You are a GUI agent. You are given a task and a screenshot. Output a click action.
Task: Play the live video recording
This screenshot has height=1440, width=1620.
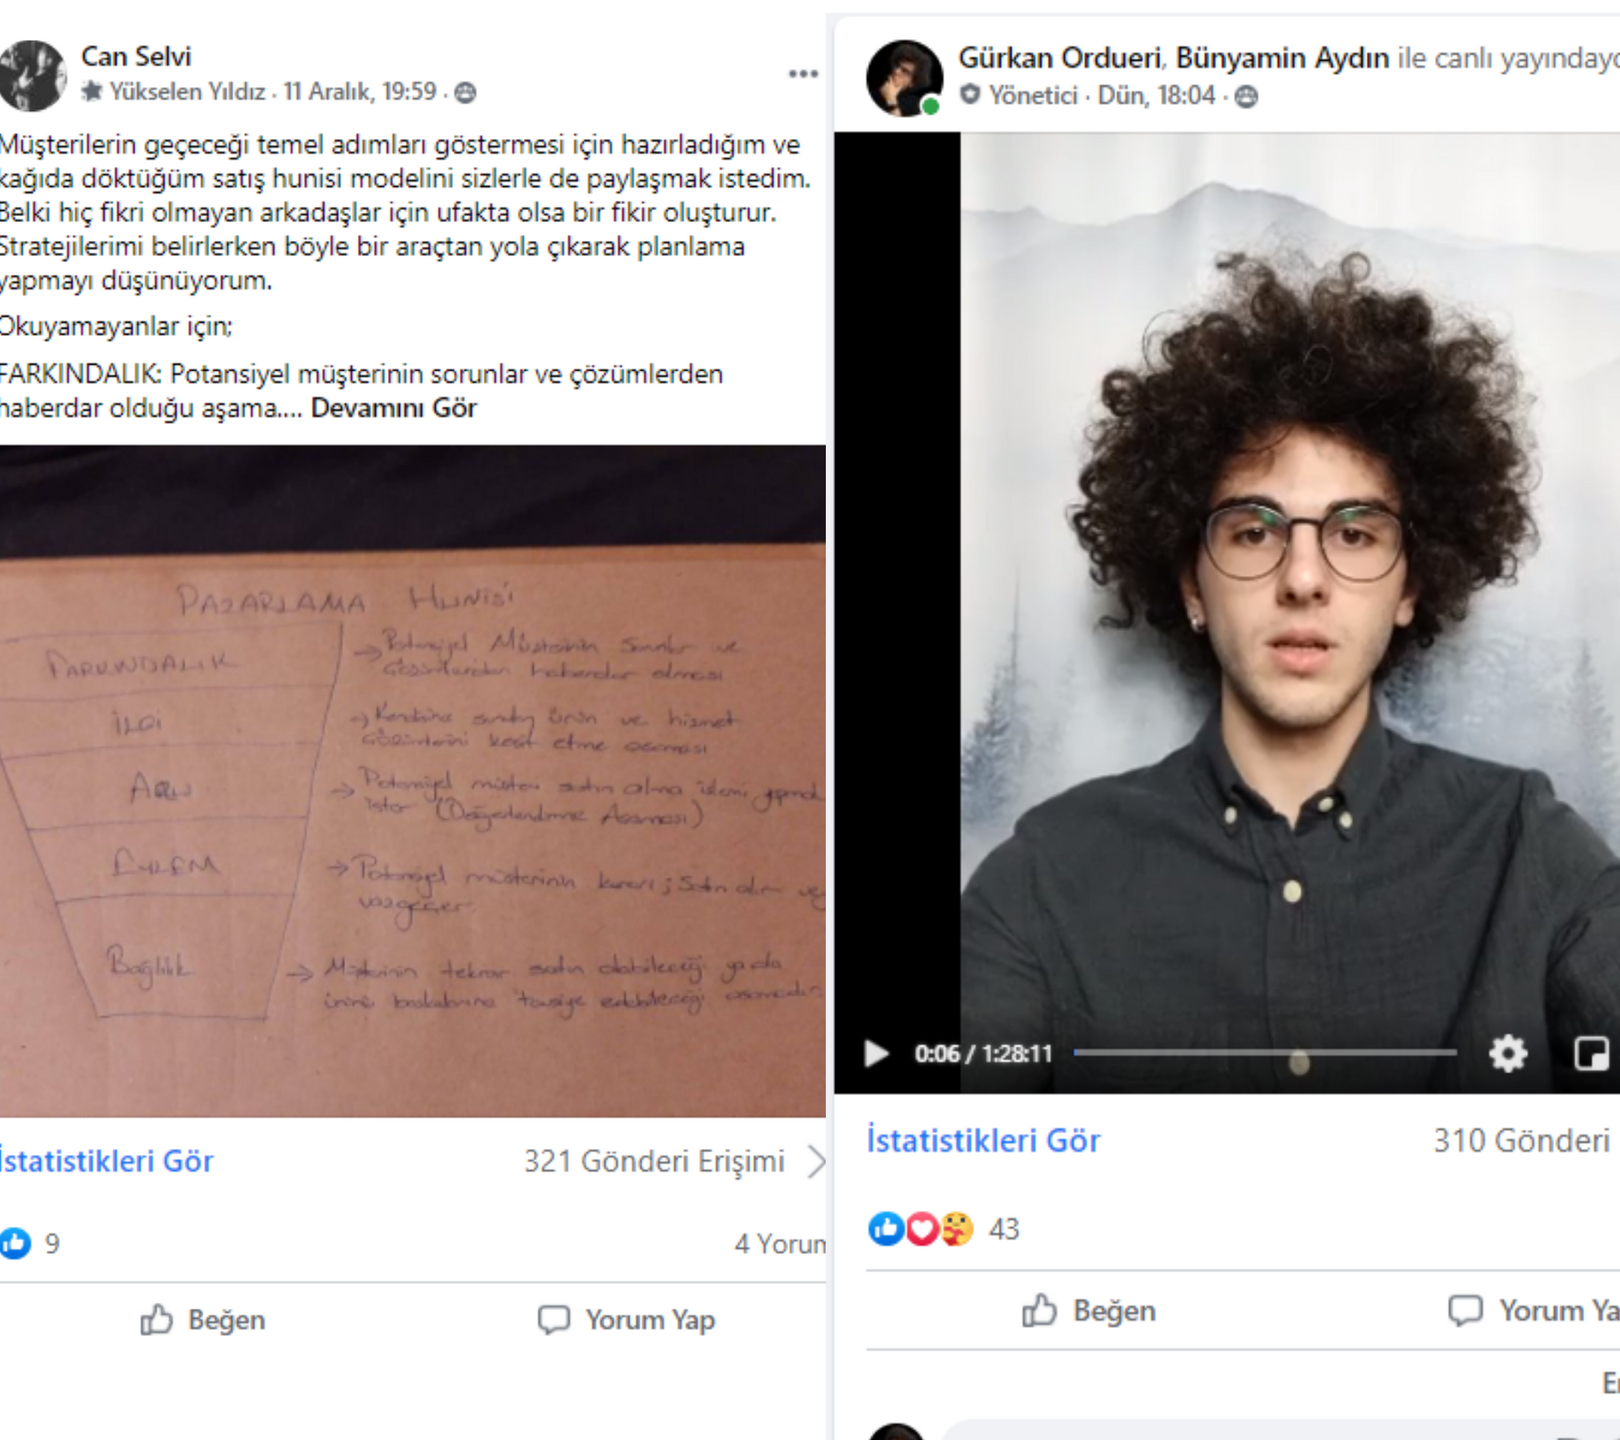(x=876, y=1053)
